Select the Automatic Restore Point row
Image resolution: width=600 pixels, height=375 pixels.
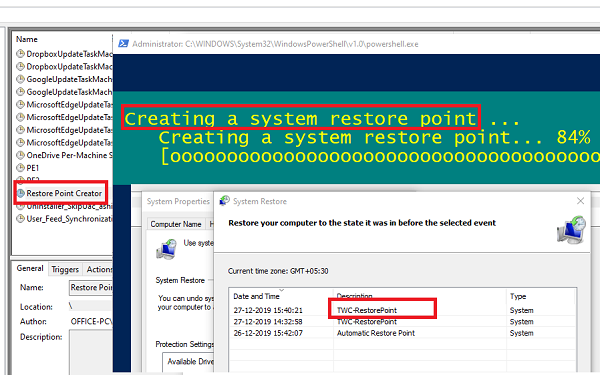(x=403, y=333)
